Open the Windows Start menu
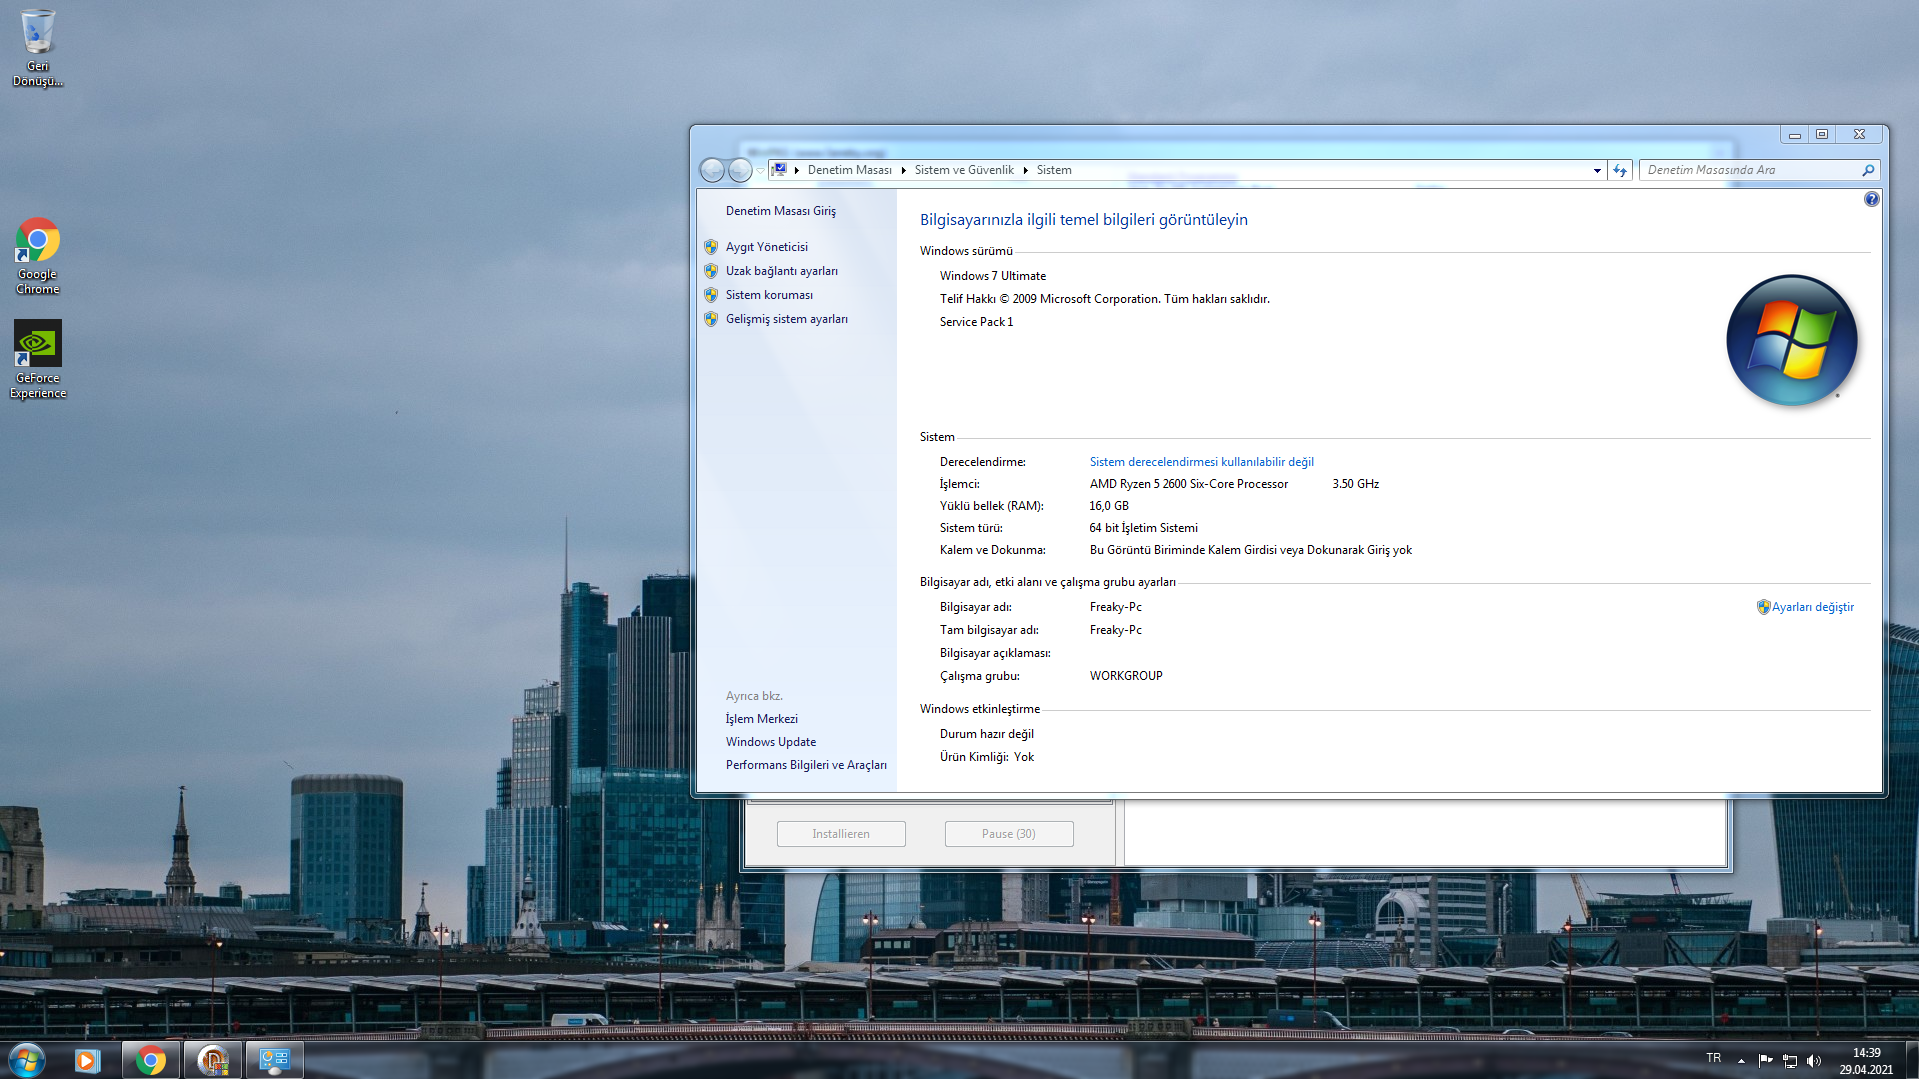The height and width of the screenshot is (1079, 1919). tap(27, 1060)
